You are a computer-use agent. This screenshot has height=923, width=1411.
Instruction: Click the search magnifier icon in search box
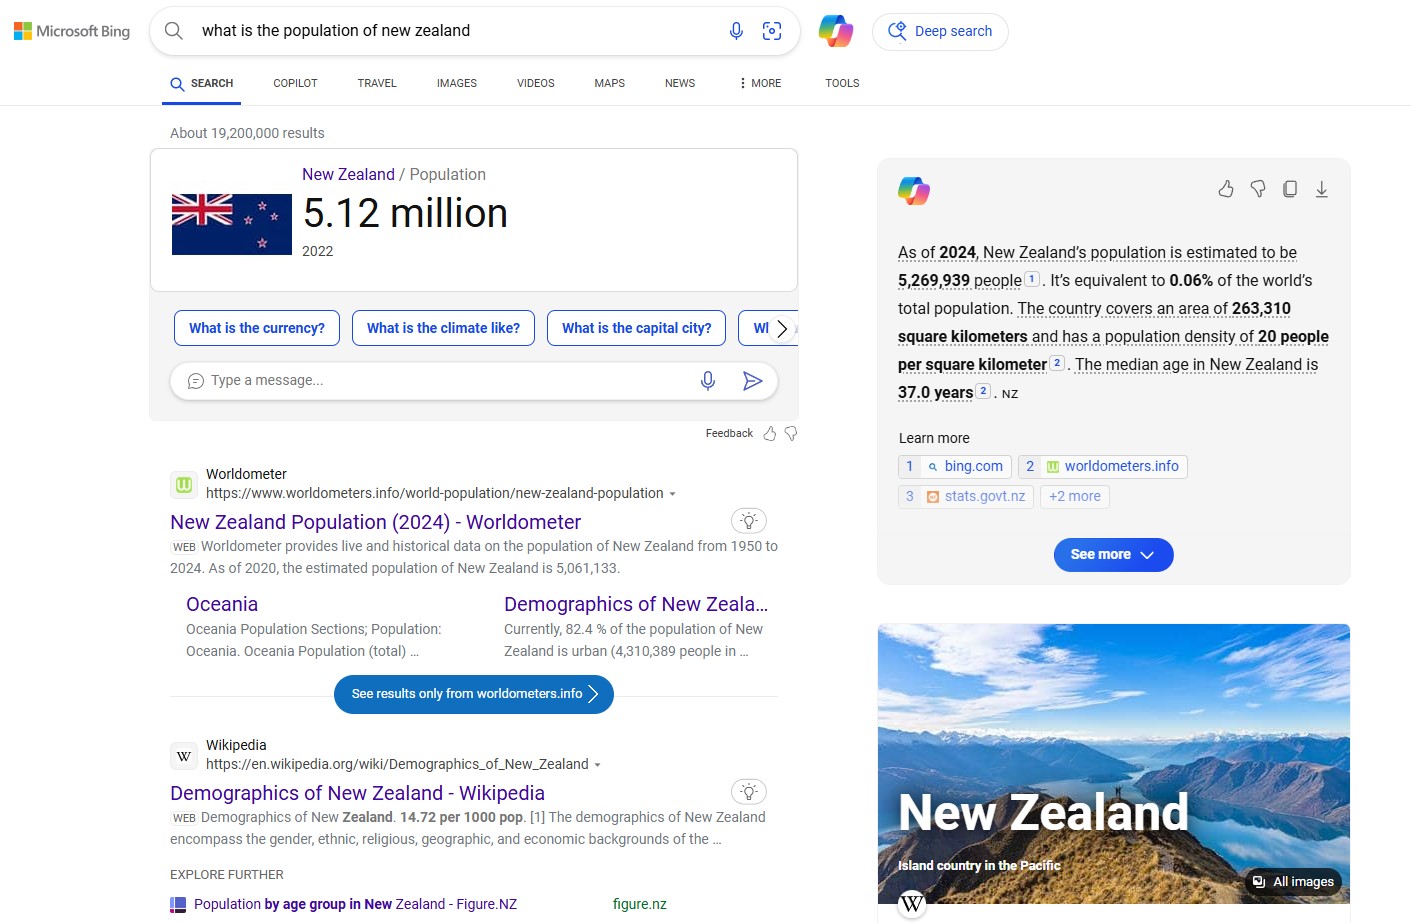click(x=174, y=31)
